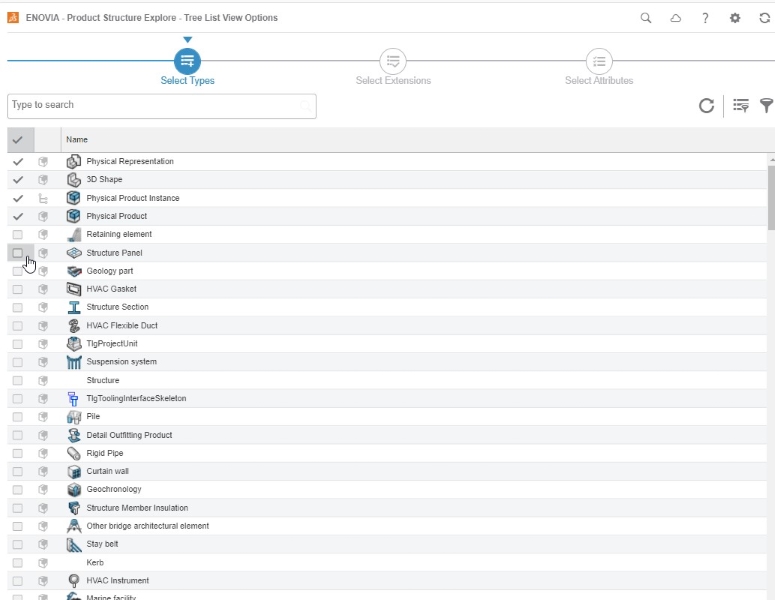Check the Pile checkbox

pyautogui.click(x=18, y=417)
